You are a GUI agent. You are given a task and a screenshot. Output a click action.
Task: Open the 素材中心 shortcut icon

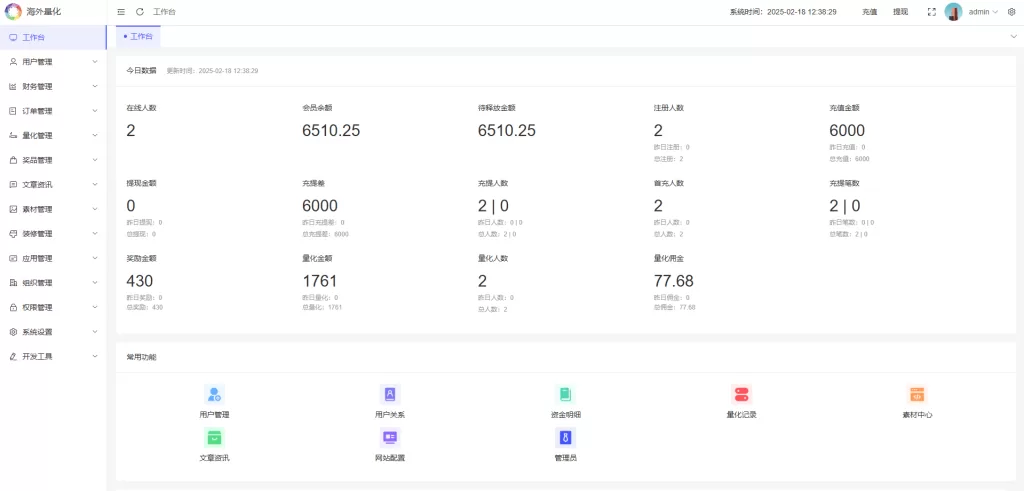pos(917,394)
